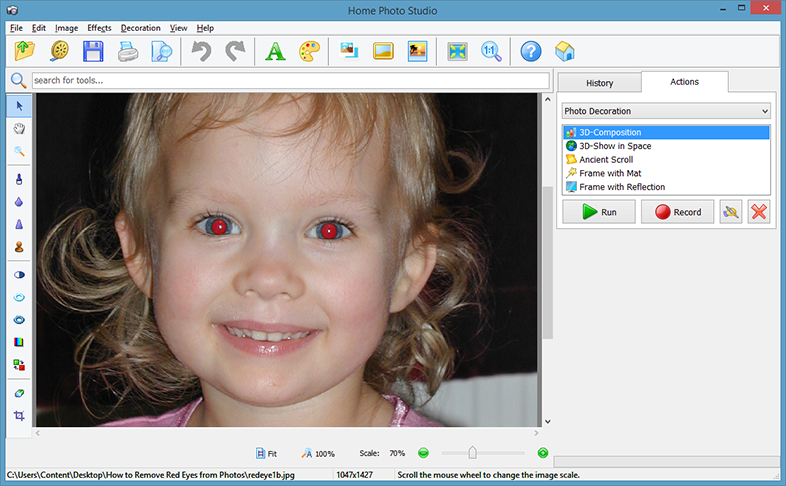Click the edit action icon beside Record
This screenshot has height=486, width=786.
pos(731,212)
